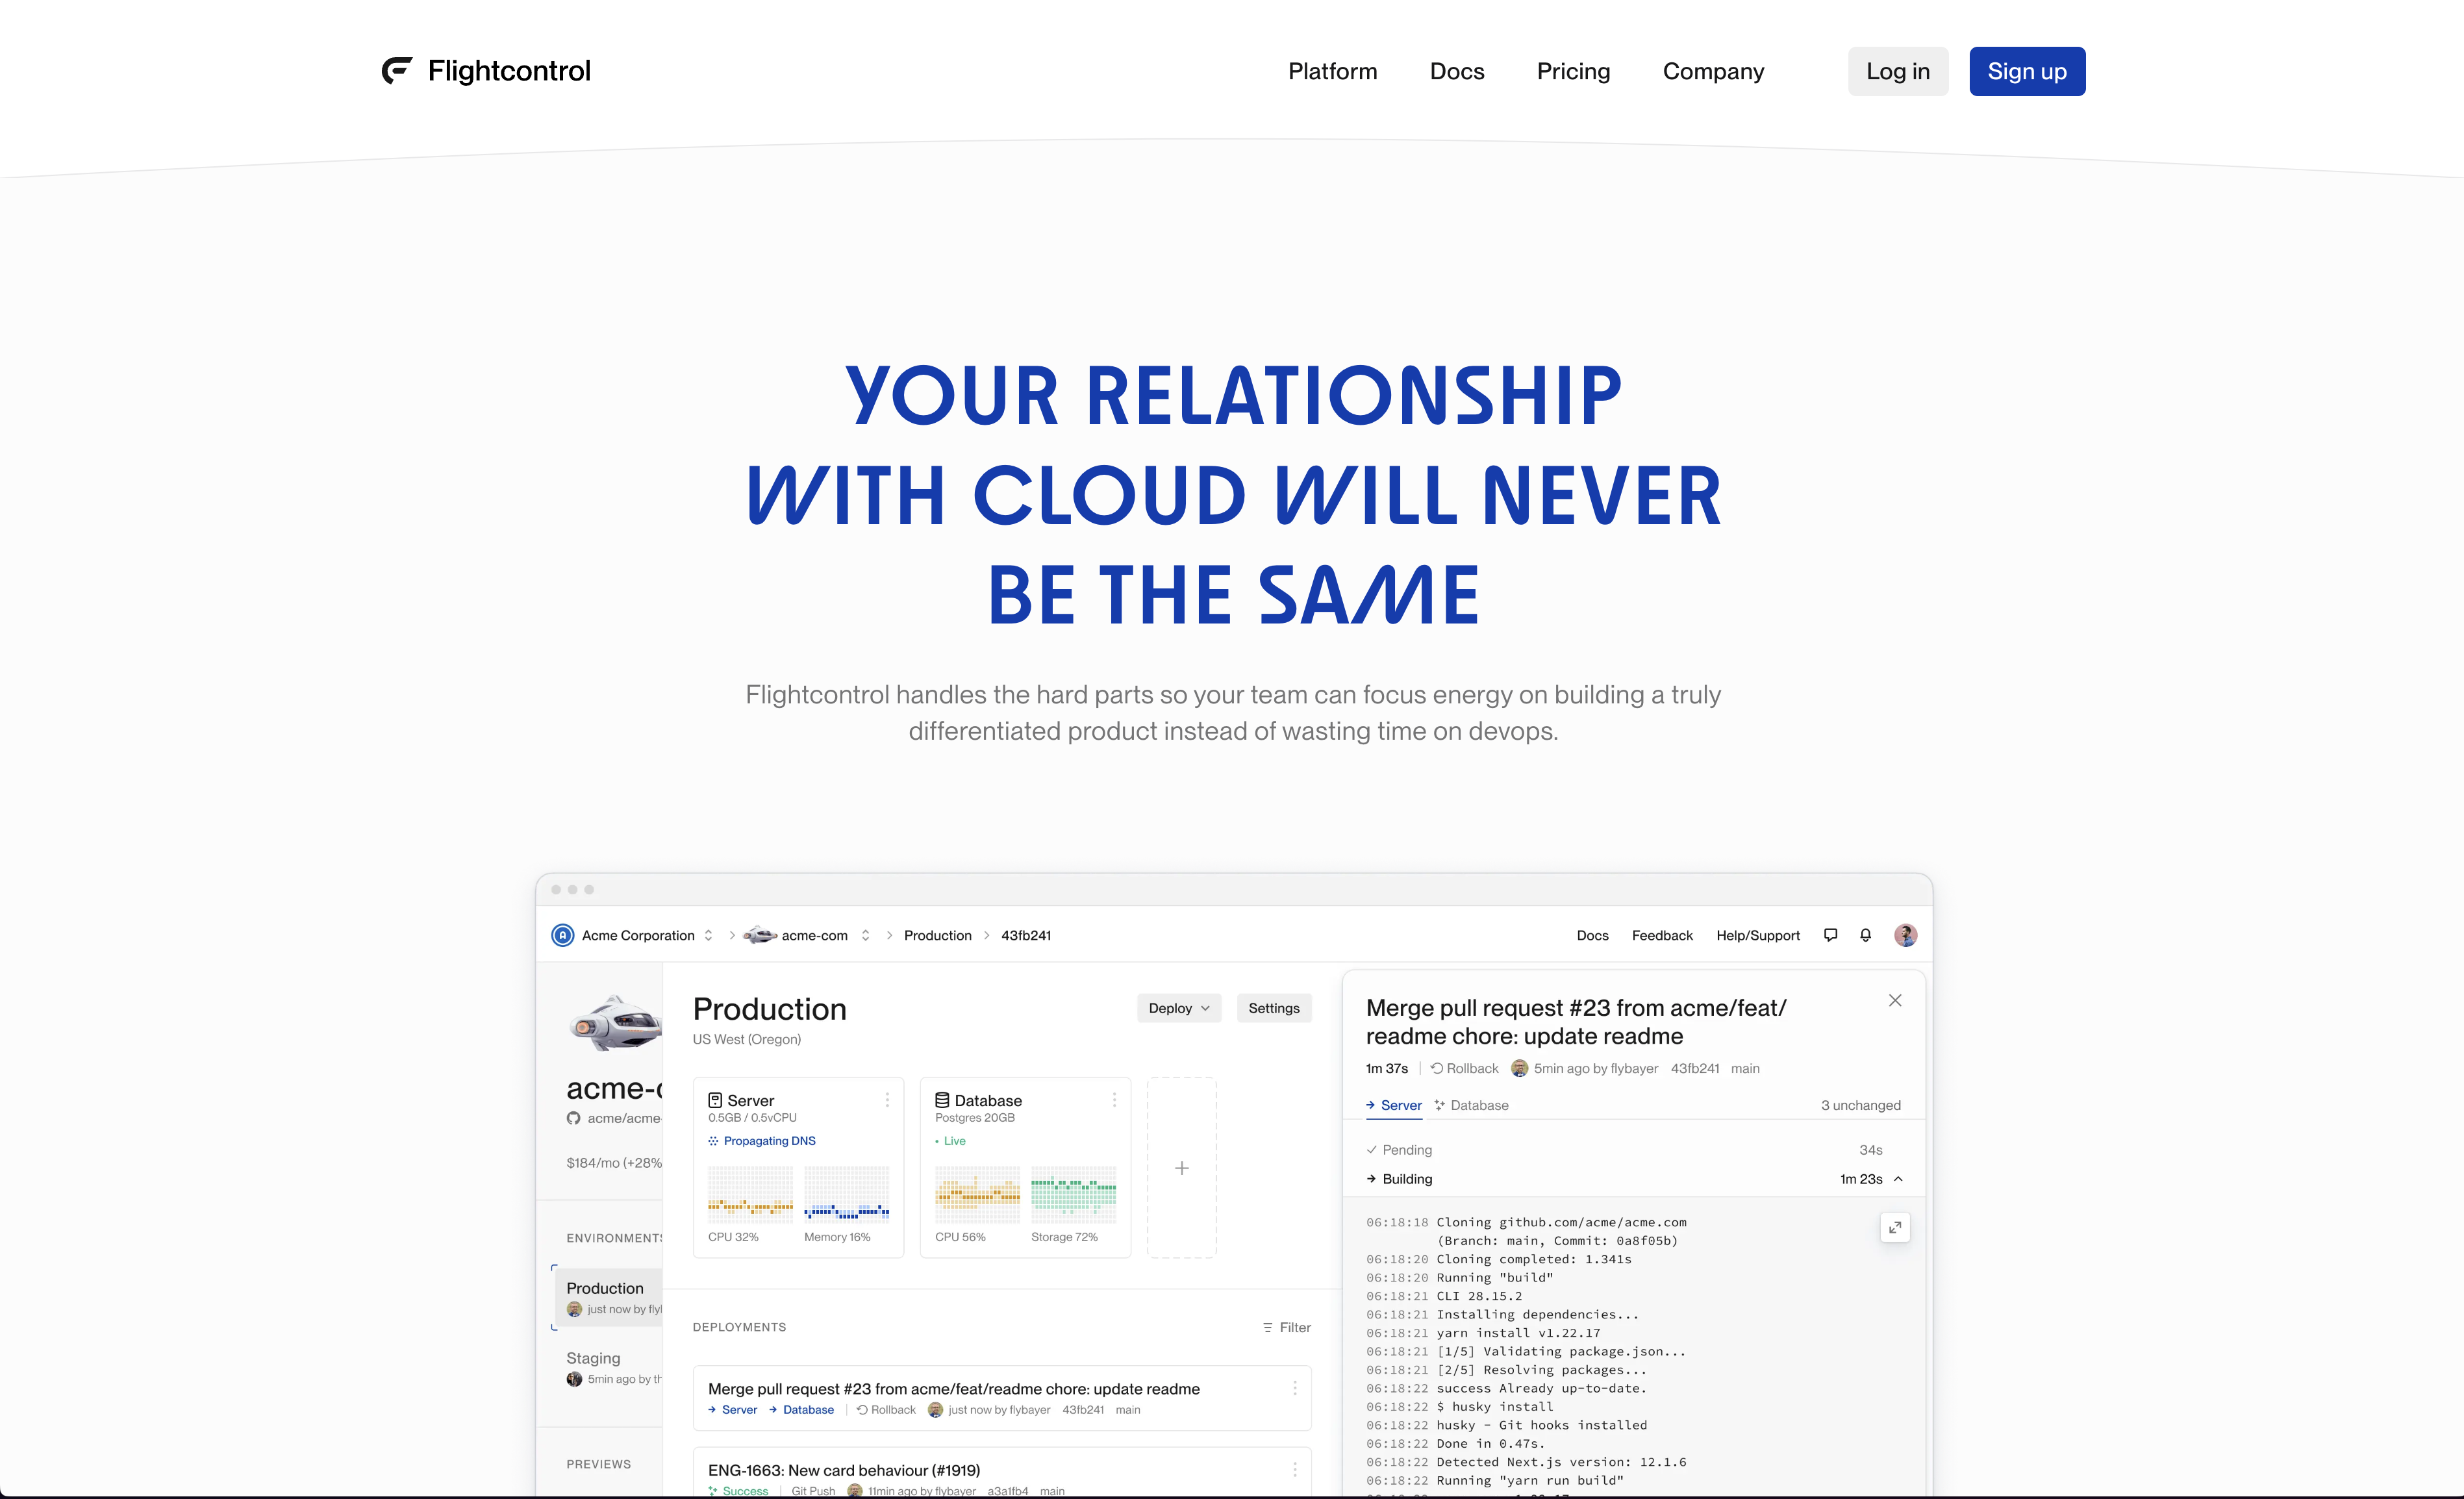Expand the acme-com project switcher

pyautogui.click(x=865, y=935)
